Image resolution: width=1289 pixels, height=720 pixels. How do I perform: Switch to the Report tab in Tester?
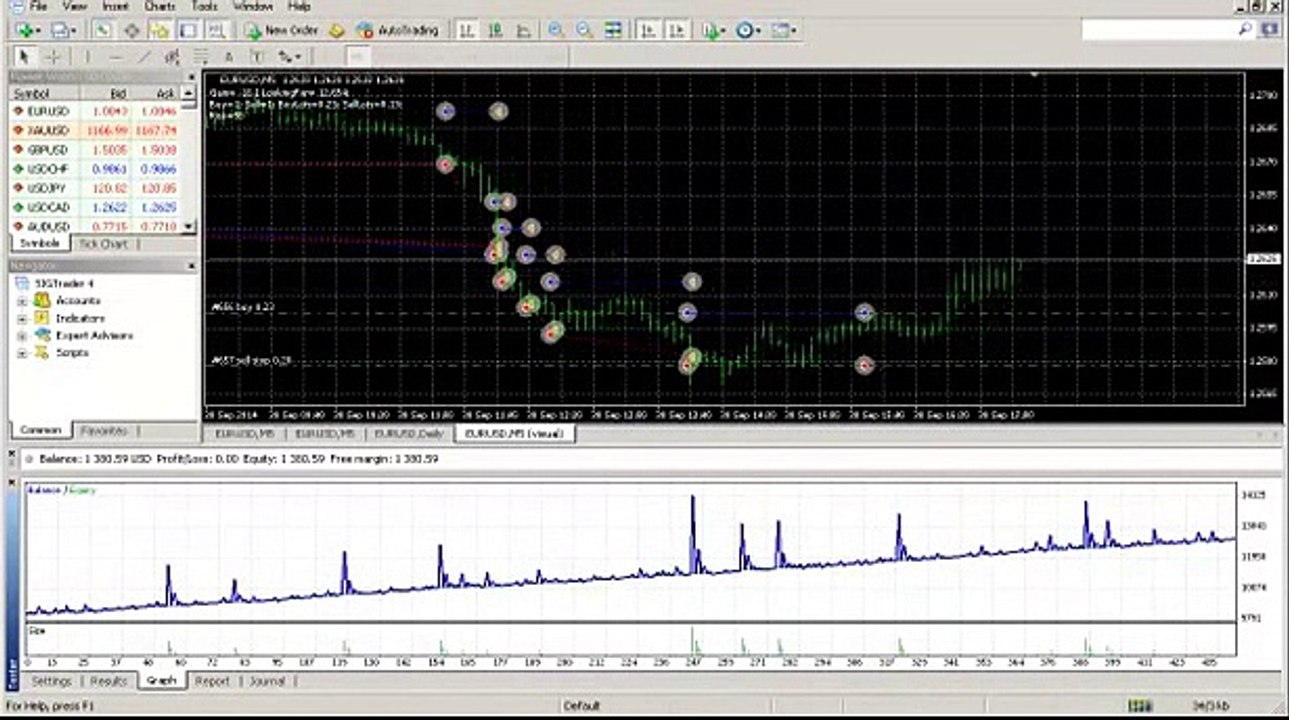click(x=211, y=681)
